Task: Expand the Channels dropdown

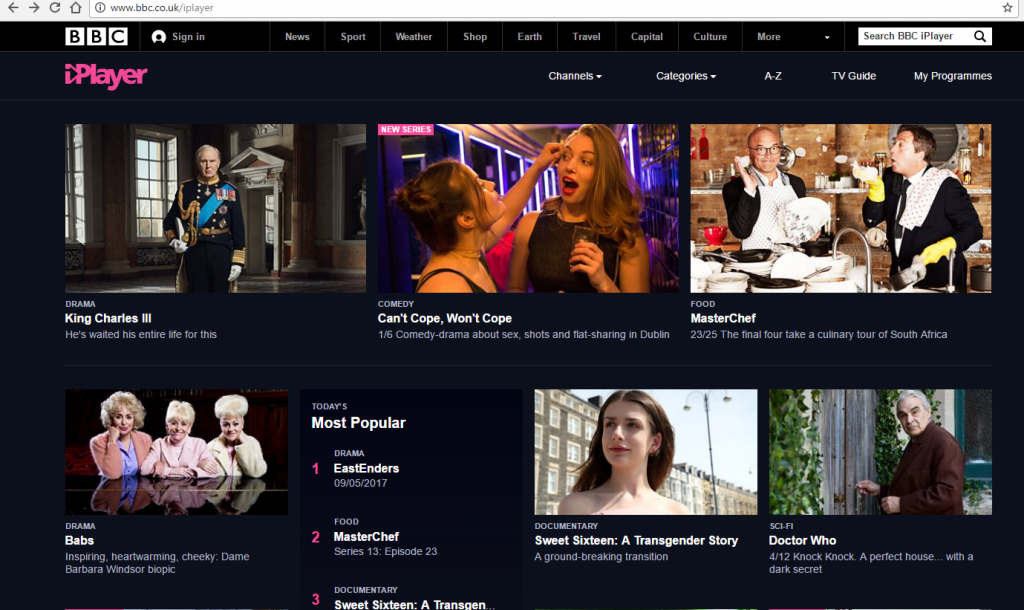Action: click(x=575, y=76)
